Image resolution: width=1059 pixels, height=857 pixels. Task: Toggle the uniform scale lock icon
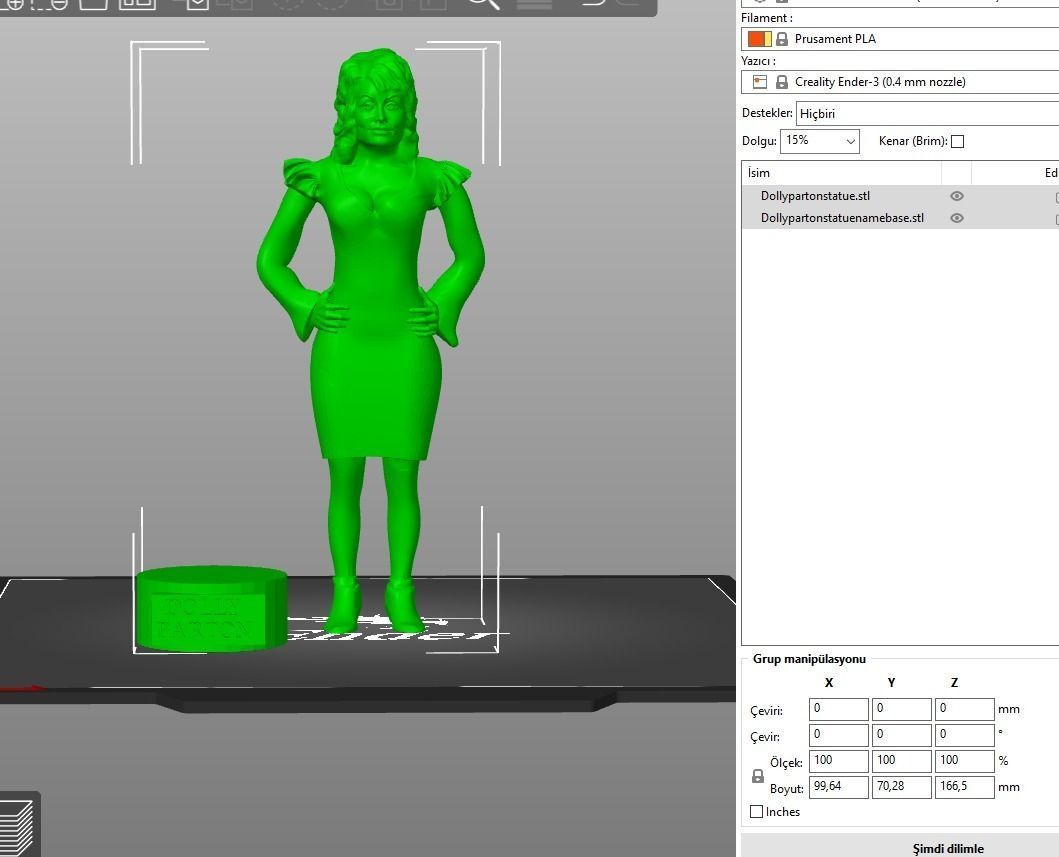tap(758, 777)
